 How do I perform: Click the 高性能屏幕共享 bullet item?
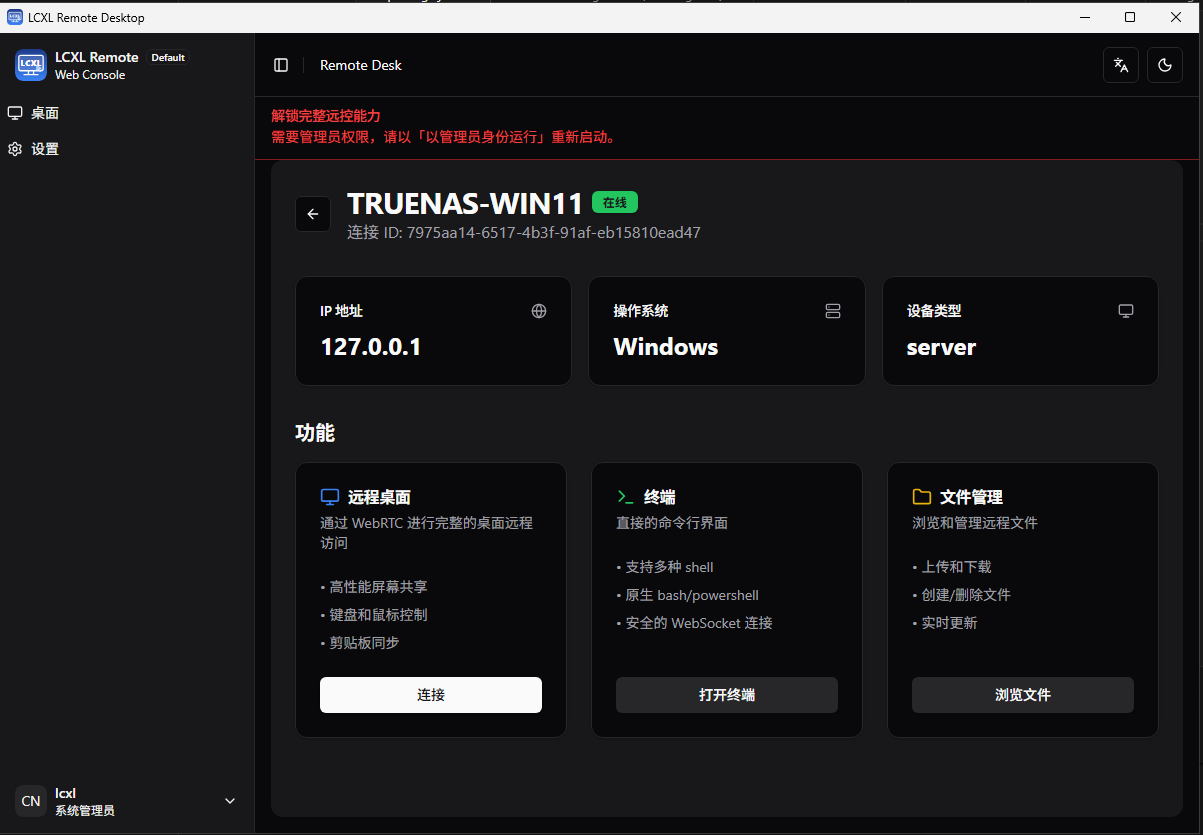(374, 587)
